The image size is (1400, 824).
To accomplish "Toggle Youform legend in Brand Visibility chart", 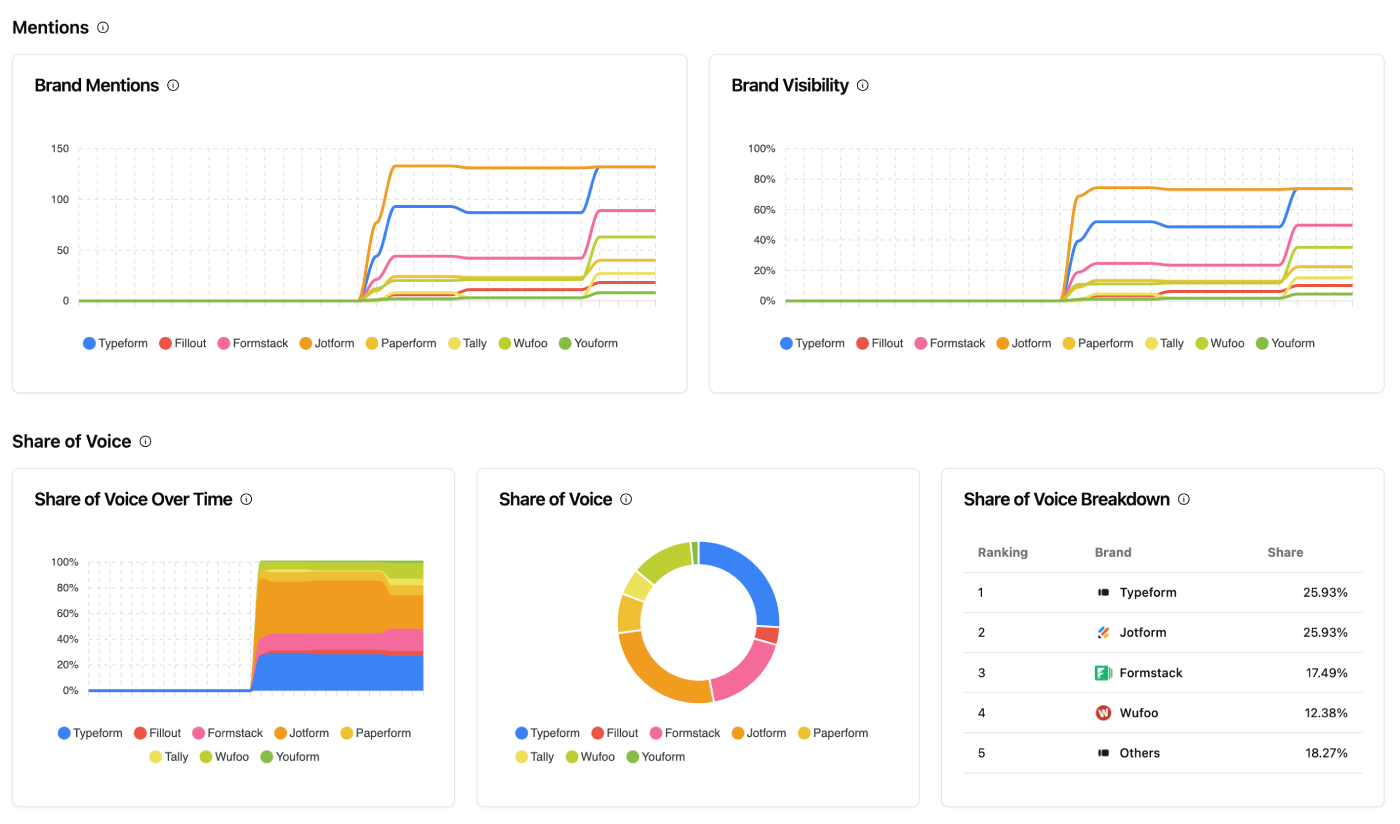I will coord(1285,344).
